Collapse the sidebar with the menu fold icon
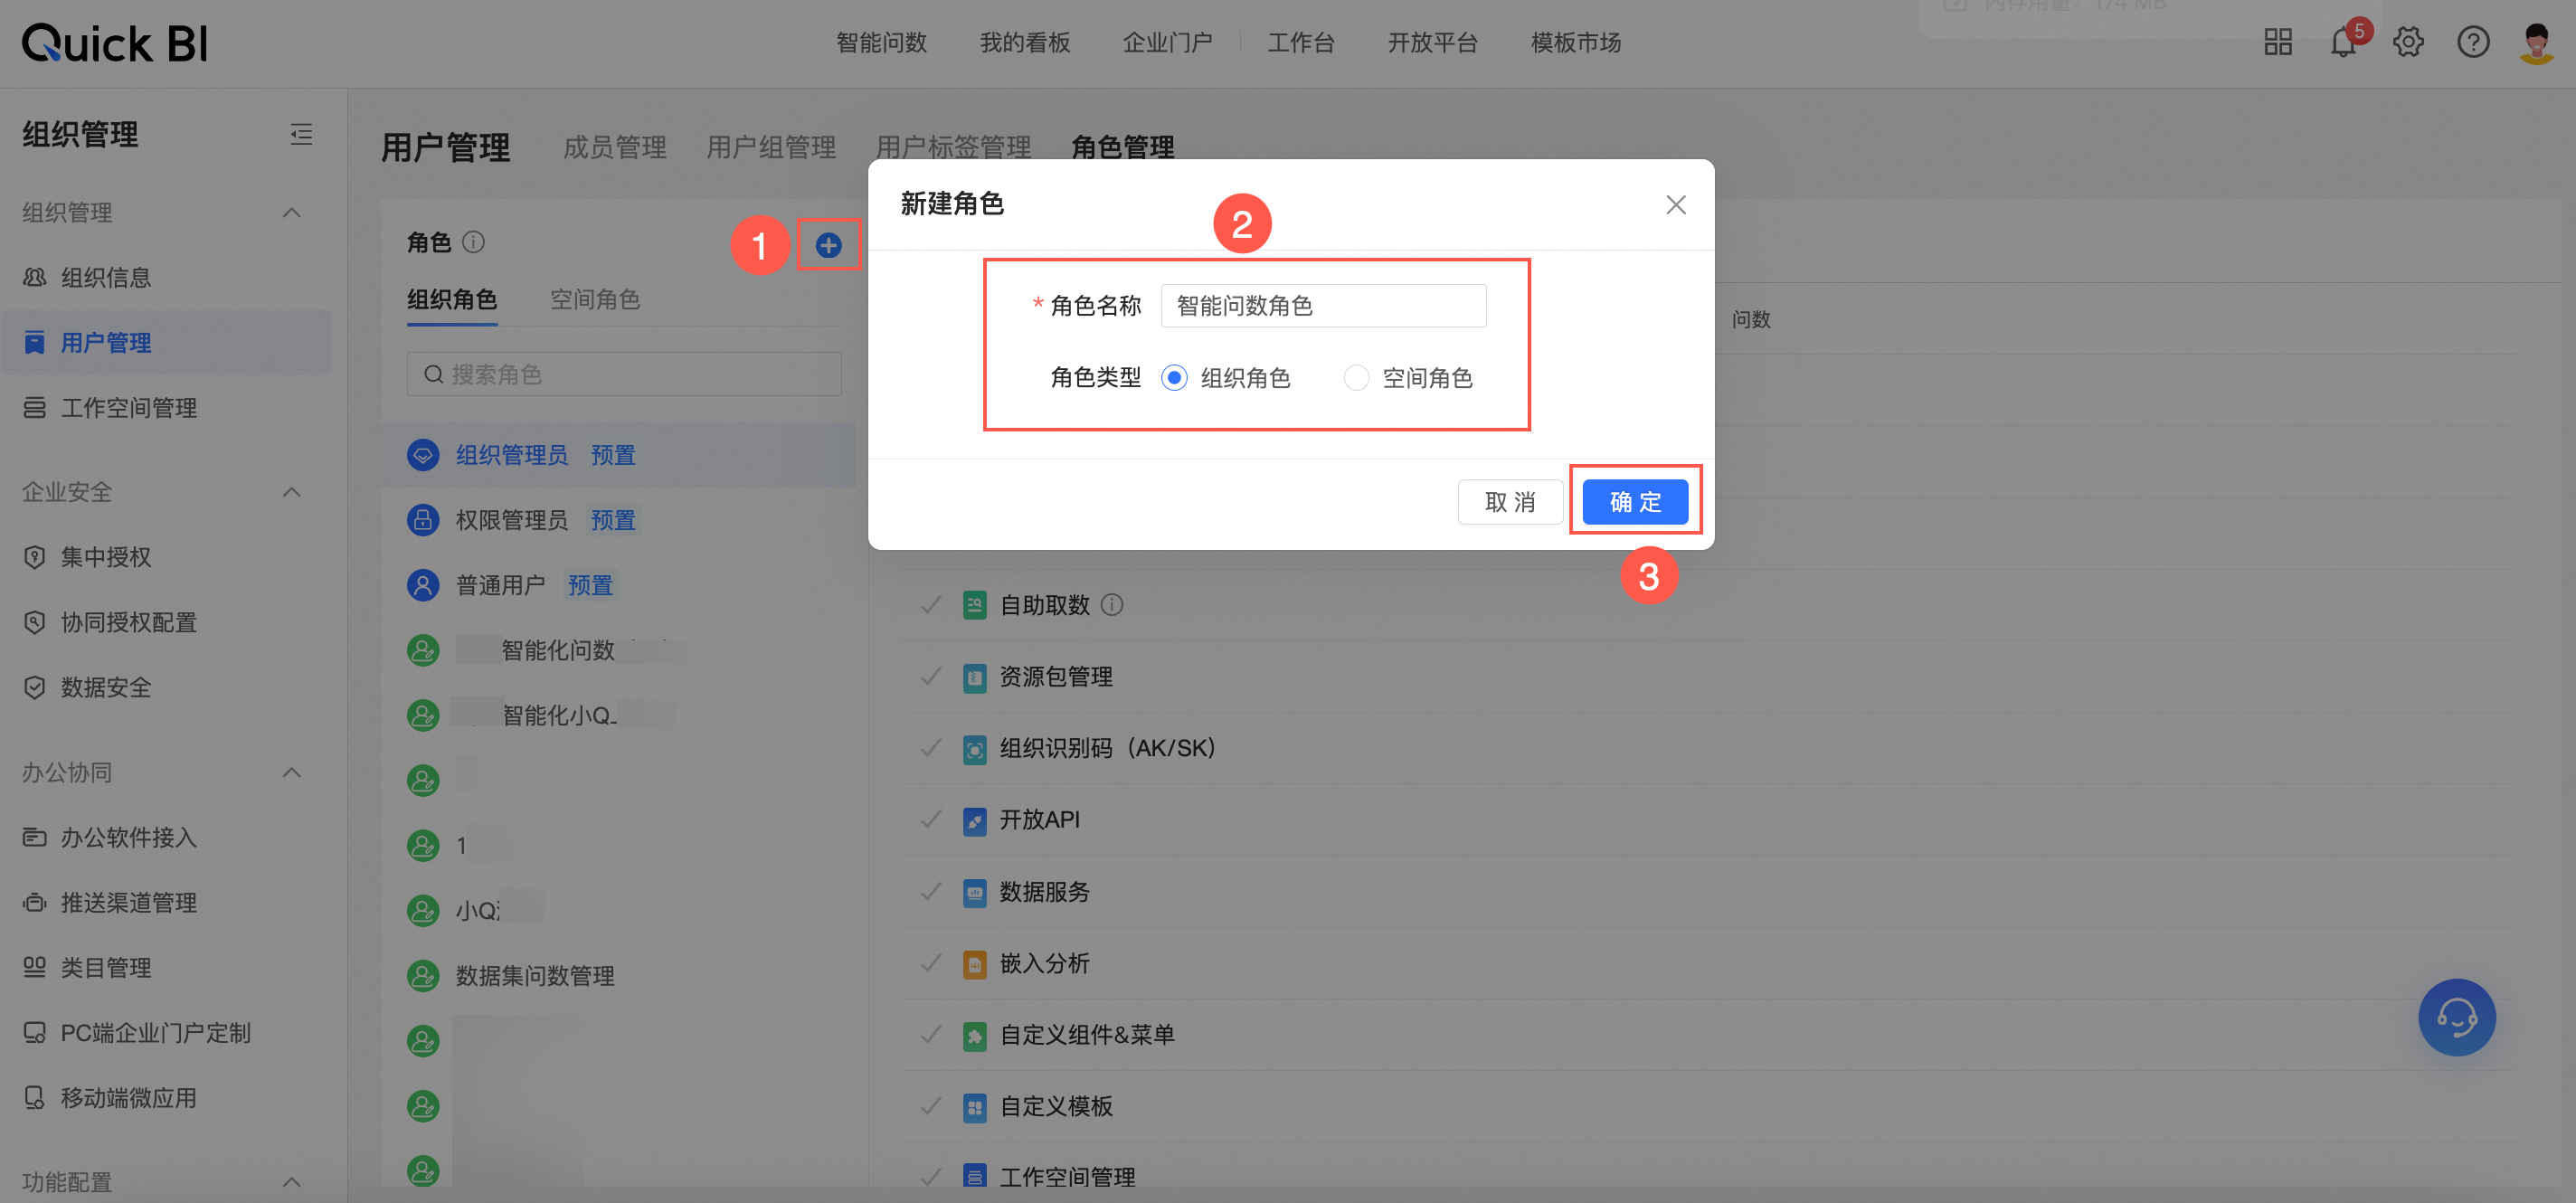Screen dimensions: 2576x1203 (x=301, y=134)
